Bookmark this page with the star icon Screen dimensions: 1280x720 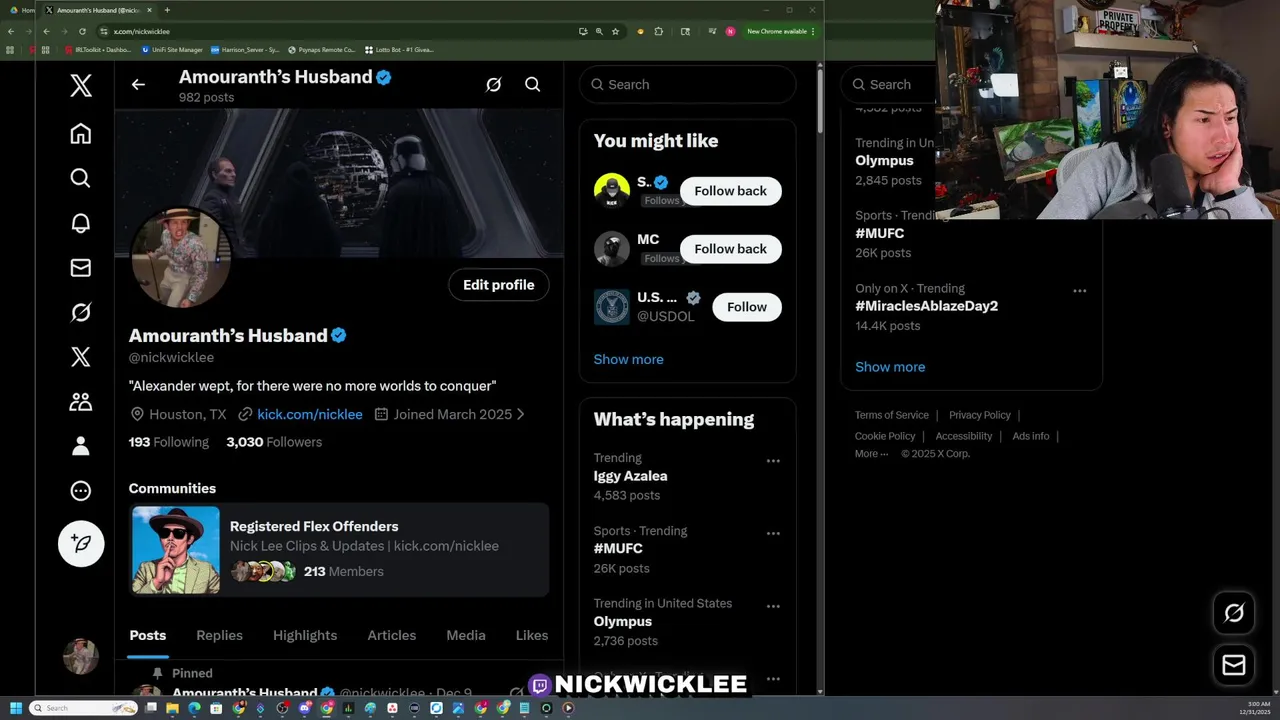point(615,31)
